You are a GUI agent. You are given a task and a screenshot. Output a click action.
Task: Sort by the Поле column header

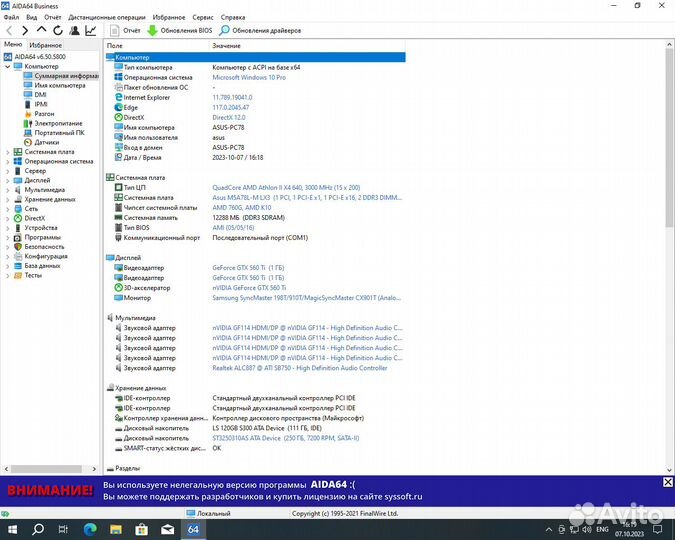tap(157, 45)
